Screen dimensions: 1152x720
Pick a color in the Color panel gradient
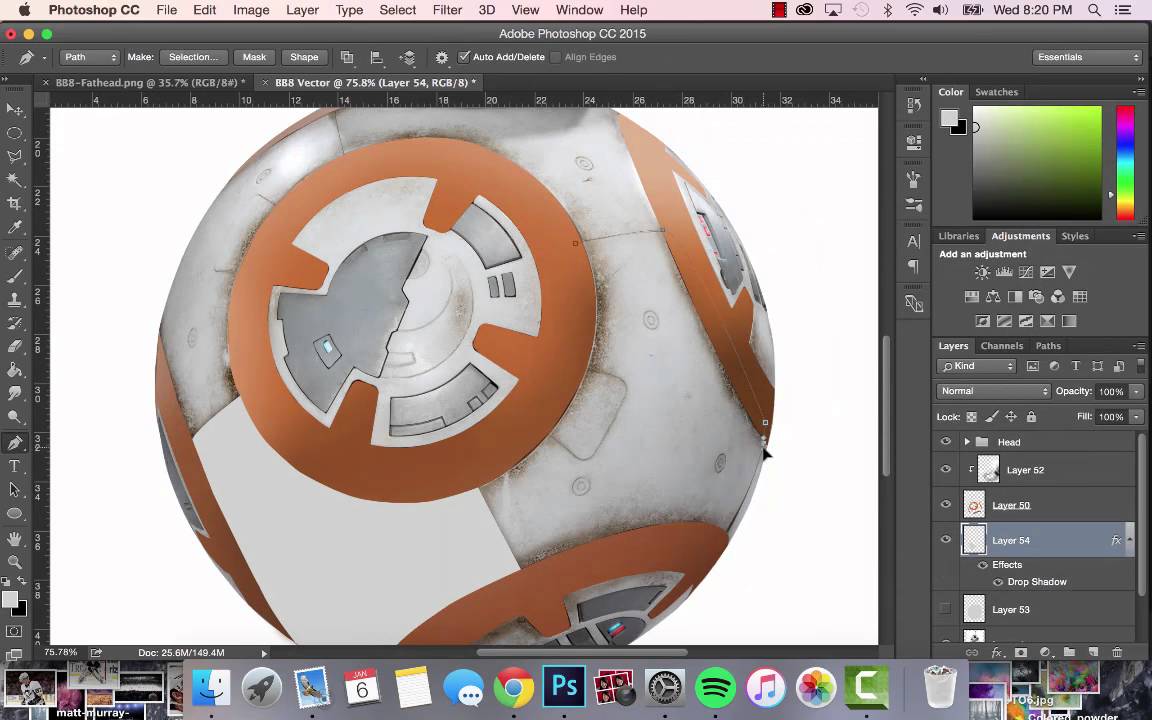[x=1035, y=160]
